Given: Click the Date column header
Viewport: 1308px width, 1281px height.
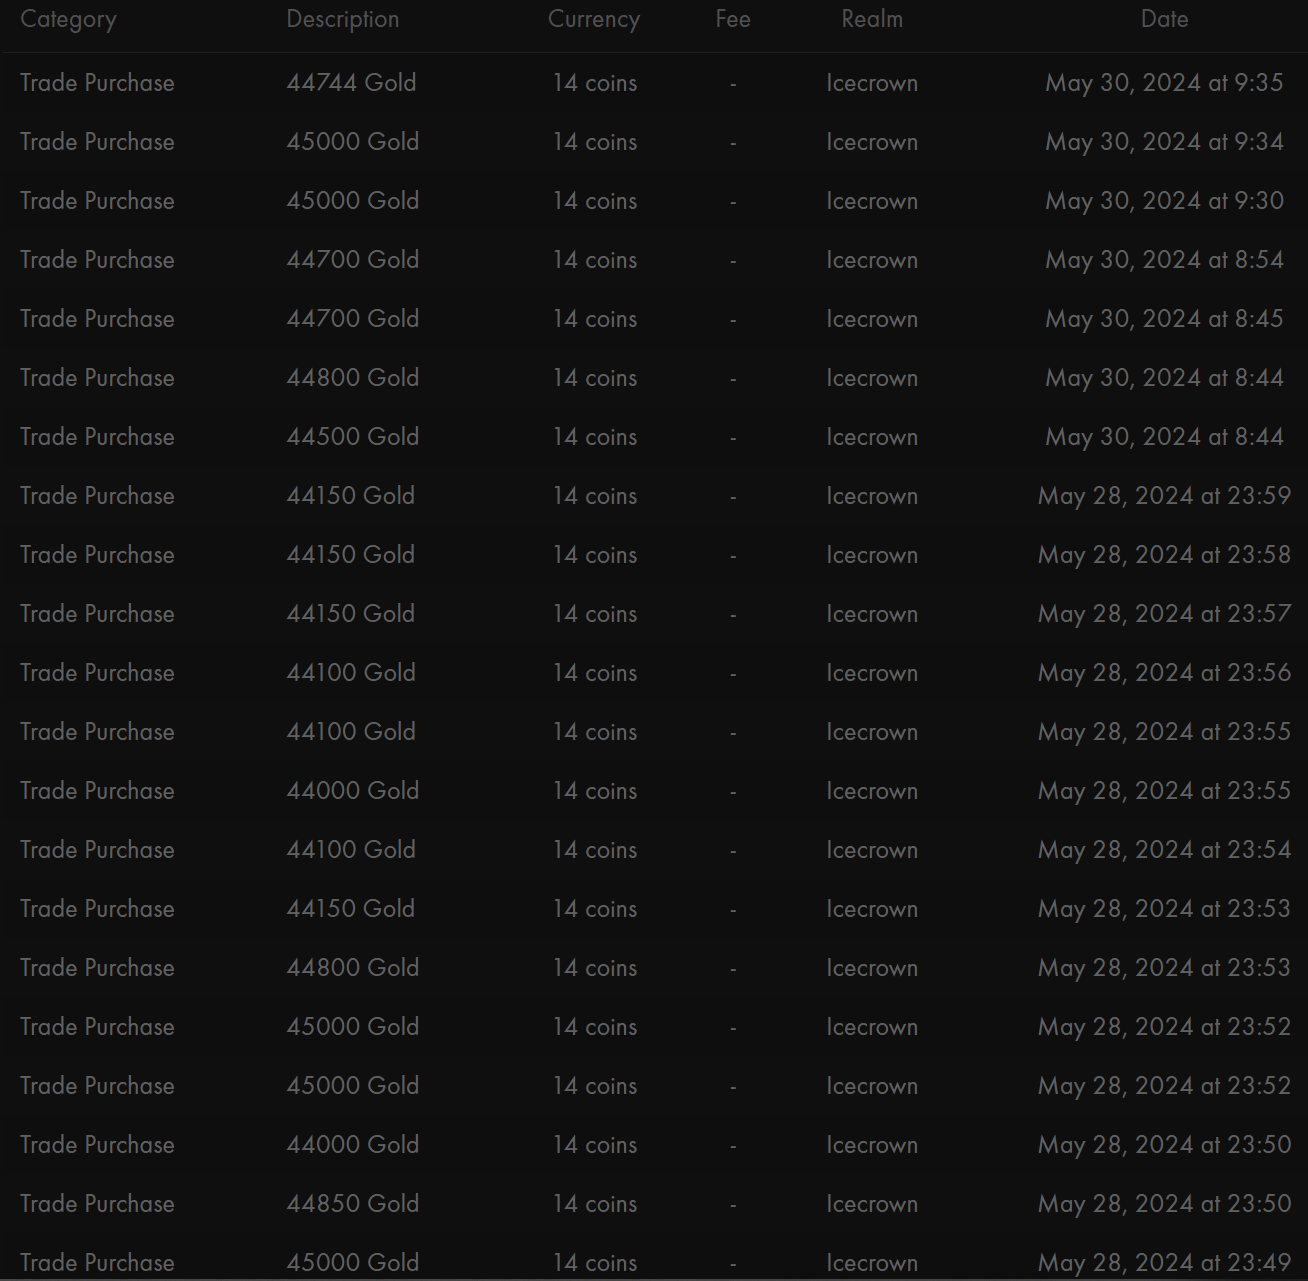Looking at the screenshot, I should pyautogui.click(x=1165, y=19).
